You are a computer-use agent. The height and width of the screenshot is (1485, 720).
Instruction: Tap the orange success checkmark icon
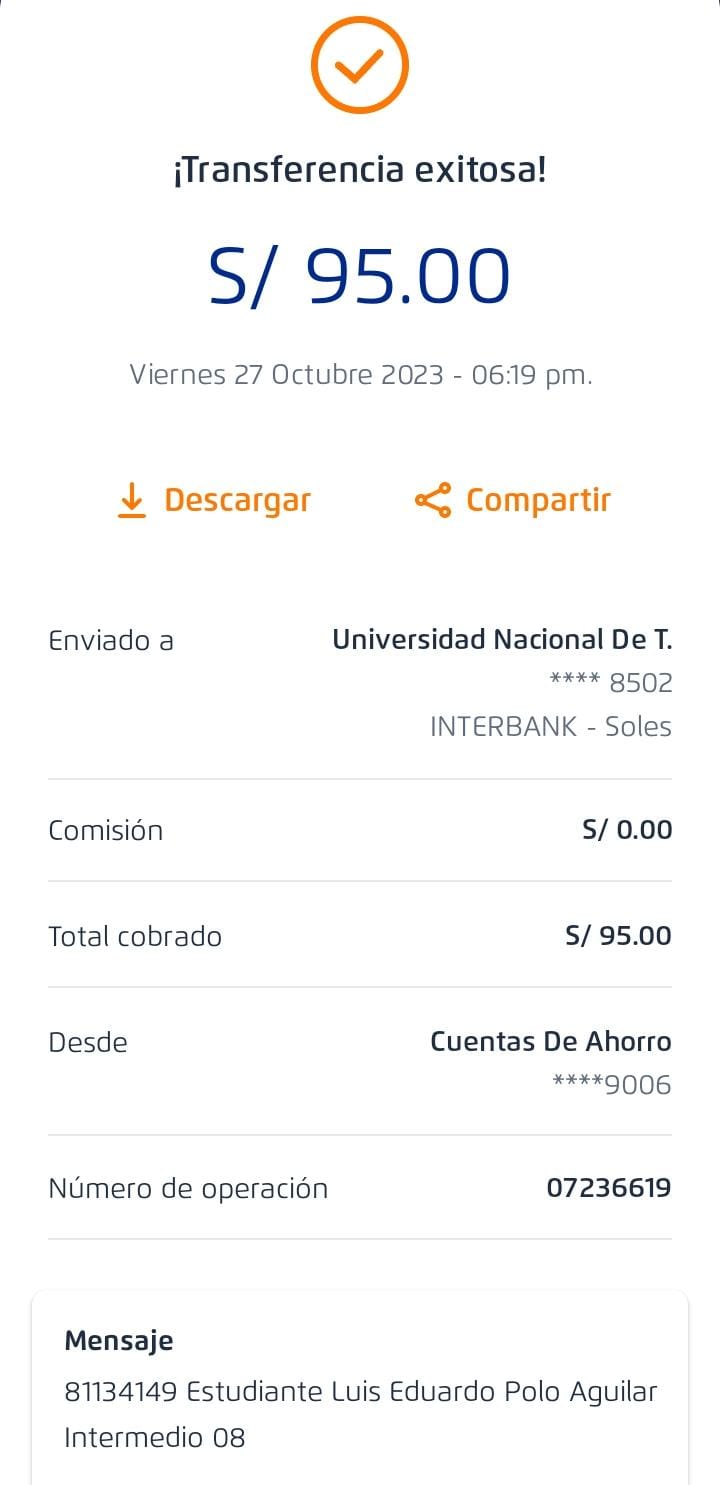pos(359,66)
